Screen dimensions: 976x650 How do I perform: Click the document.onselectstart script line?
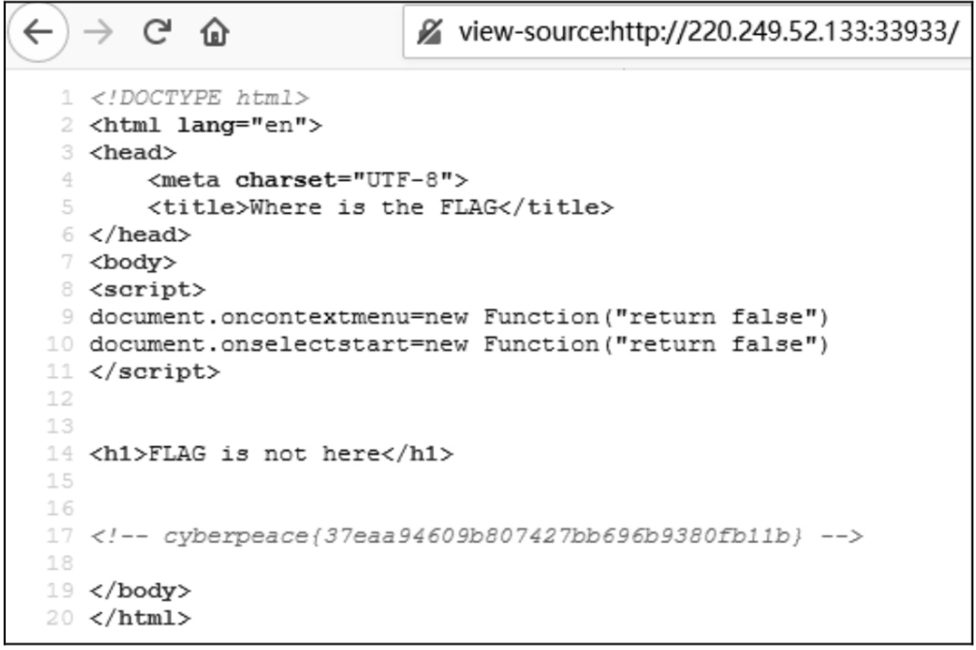pyautogui.click(x=459, y=344)
